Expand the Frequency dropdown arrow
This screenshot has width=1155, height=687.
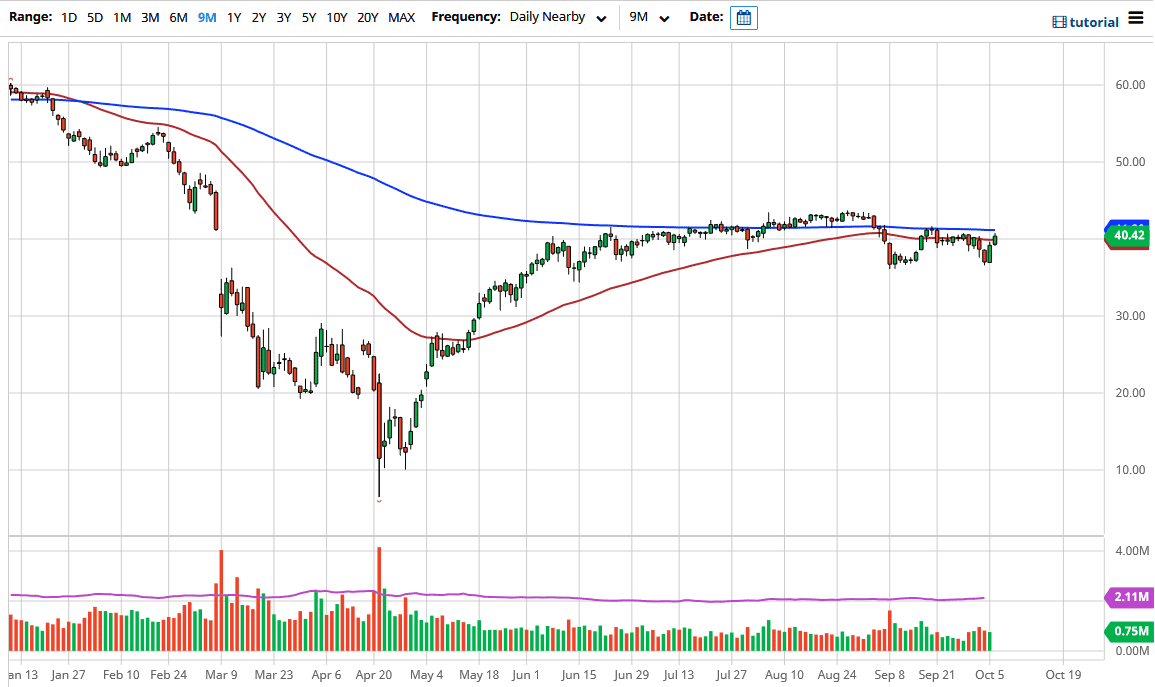tap(601, 18)
